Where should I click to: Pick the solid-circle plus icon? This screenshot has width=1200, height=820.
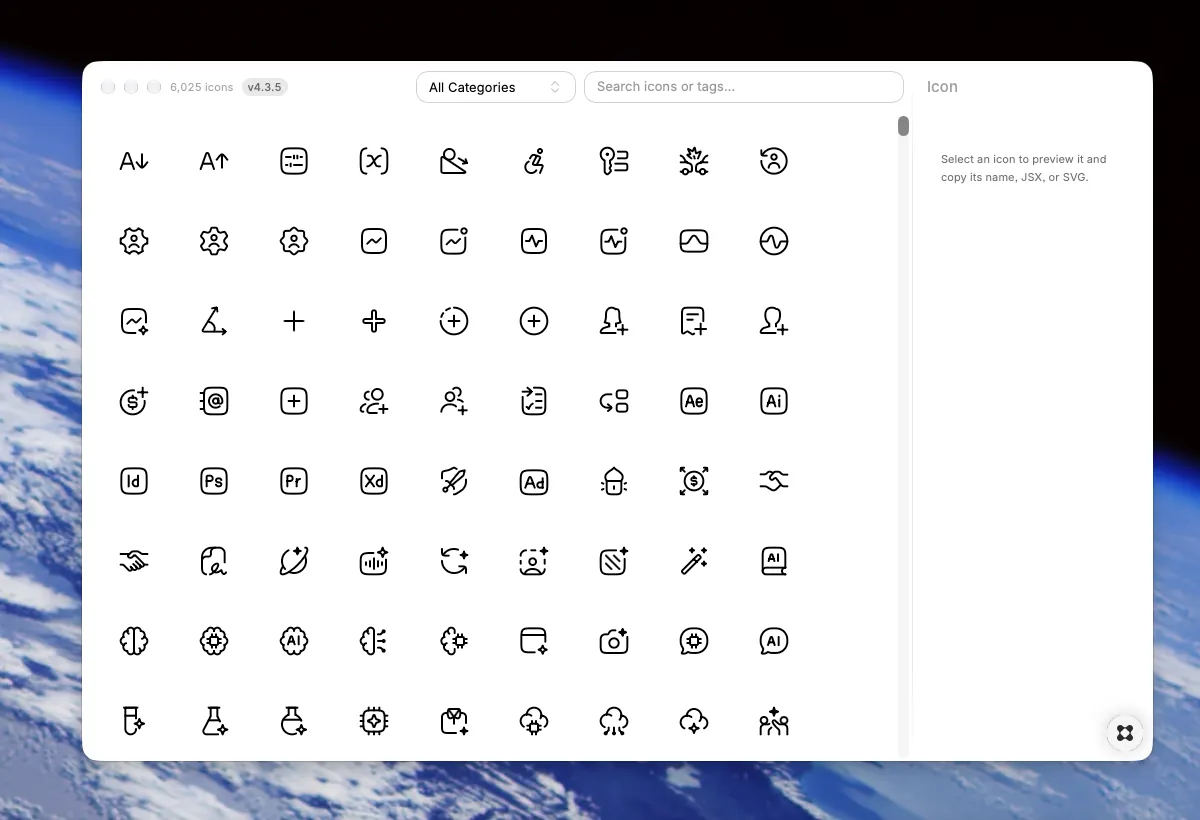pyautogui.click(x=534, y=321)
